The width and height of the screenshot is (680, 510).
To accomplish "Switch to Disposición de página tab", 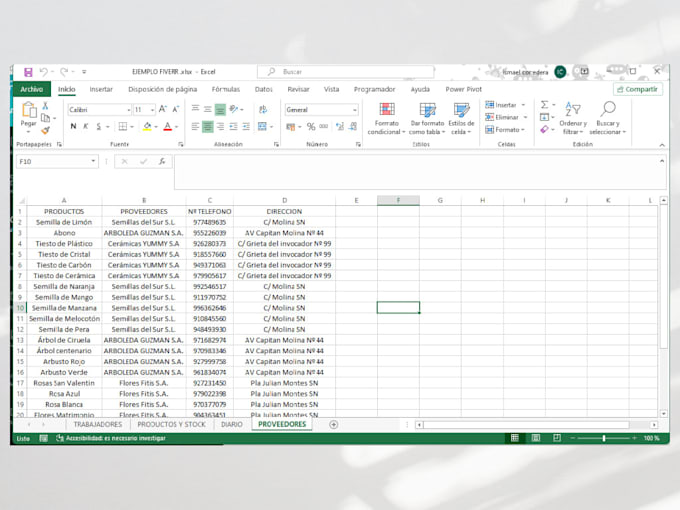I will (x=163, y=89).
